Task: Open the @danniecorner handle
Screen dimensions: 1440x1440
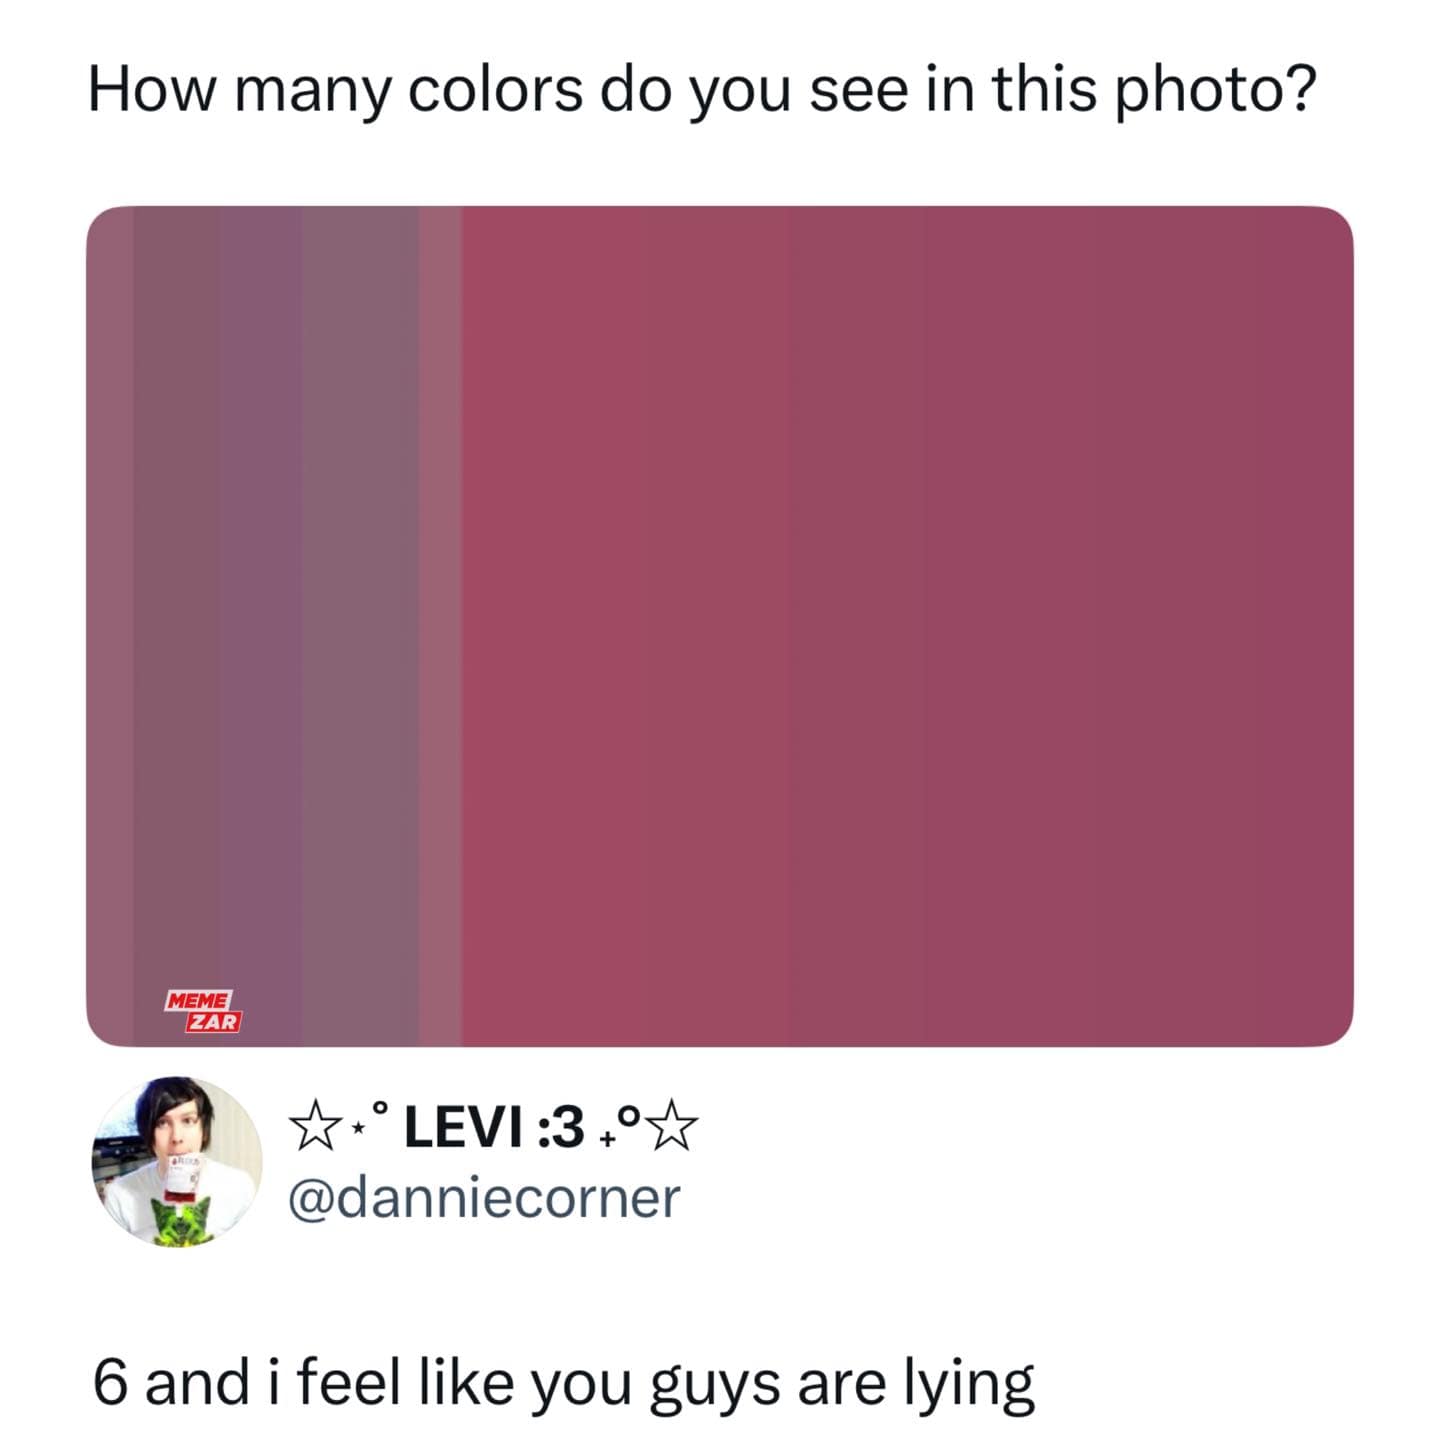Action: [484, 1198]
